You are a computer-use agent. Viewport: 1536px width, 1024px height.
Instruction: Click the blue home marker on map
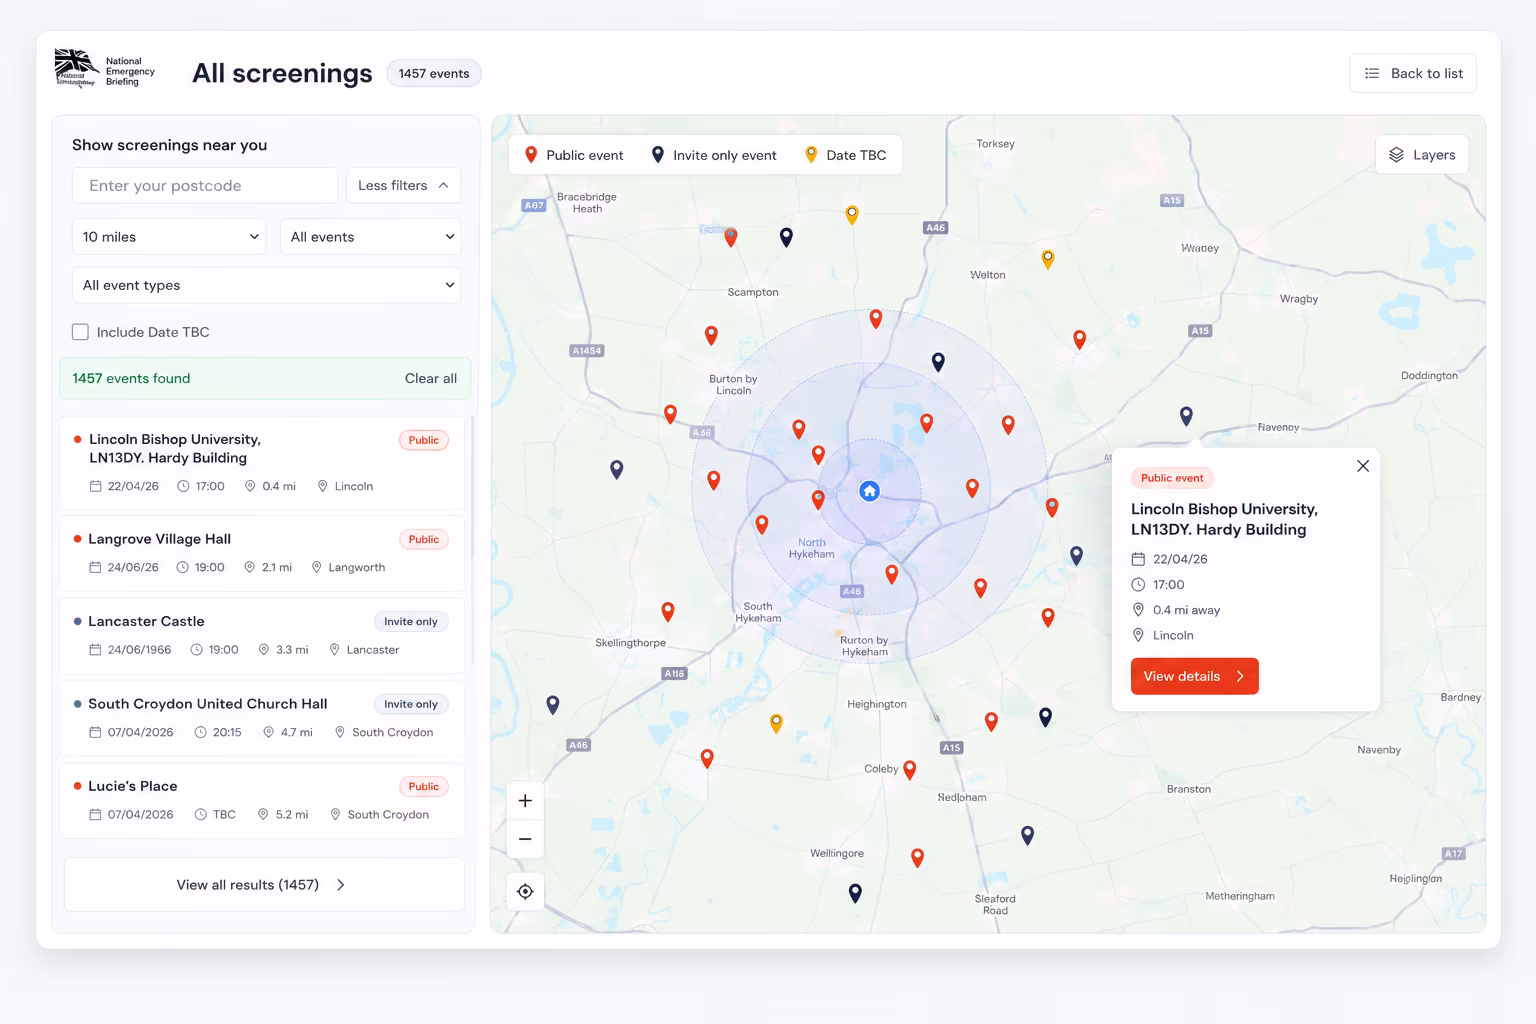(870, 491)
